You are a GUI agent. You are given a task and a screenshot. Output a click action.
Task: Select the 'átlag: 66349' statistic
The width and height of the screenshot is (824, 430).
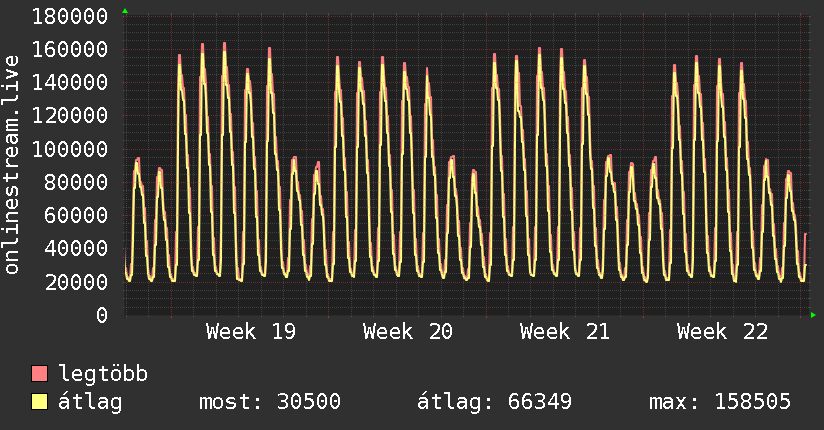(494, 402)
